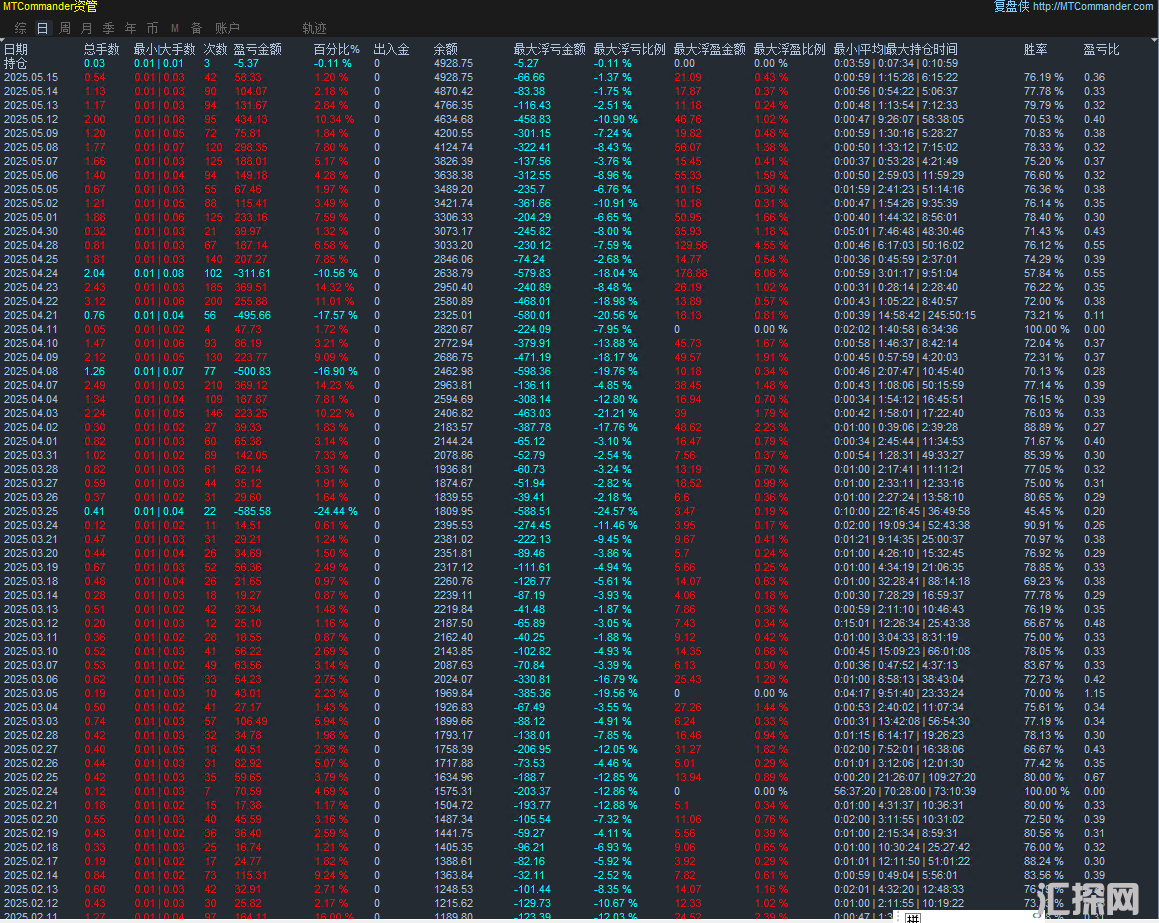Sort by the 胜率 column header
This screenshot has height=923, width=1159.
[1036, 49]
